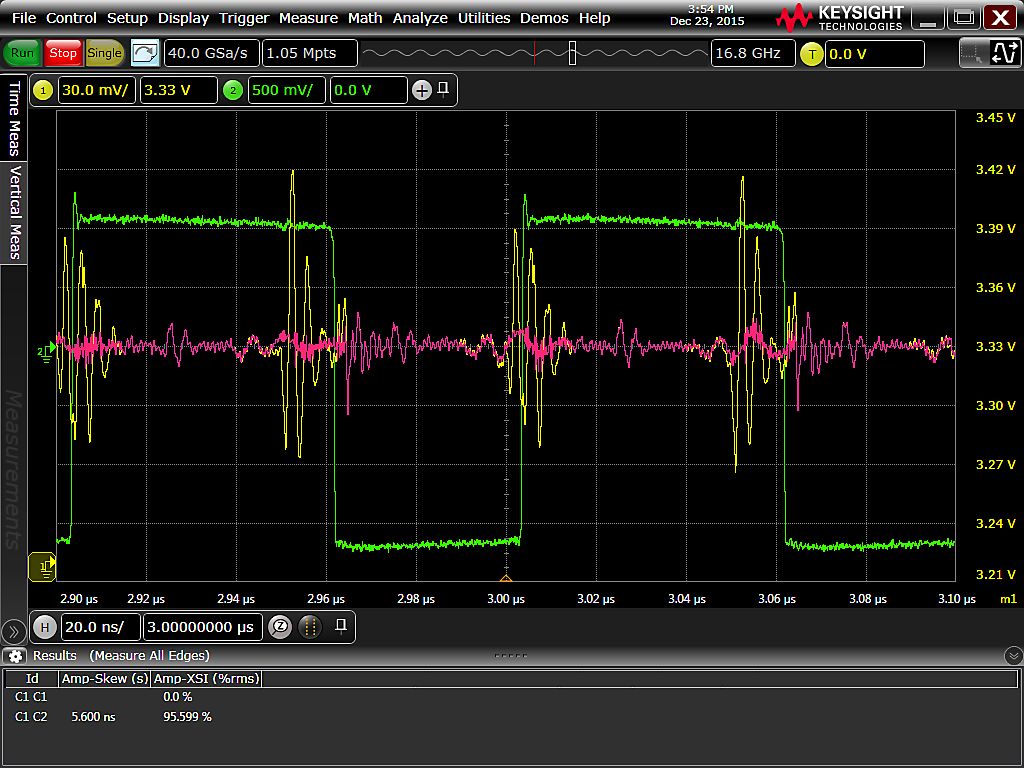Open the Time Meas side tab
Screen dimensions: 1024x768
click(14, 118)
